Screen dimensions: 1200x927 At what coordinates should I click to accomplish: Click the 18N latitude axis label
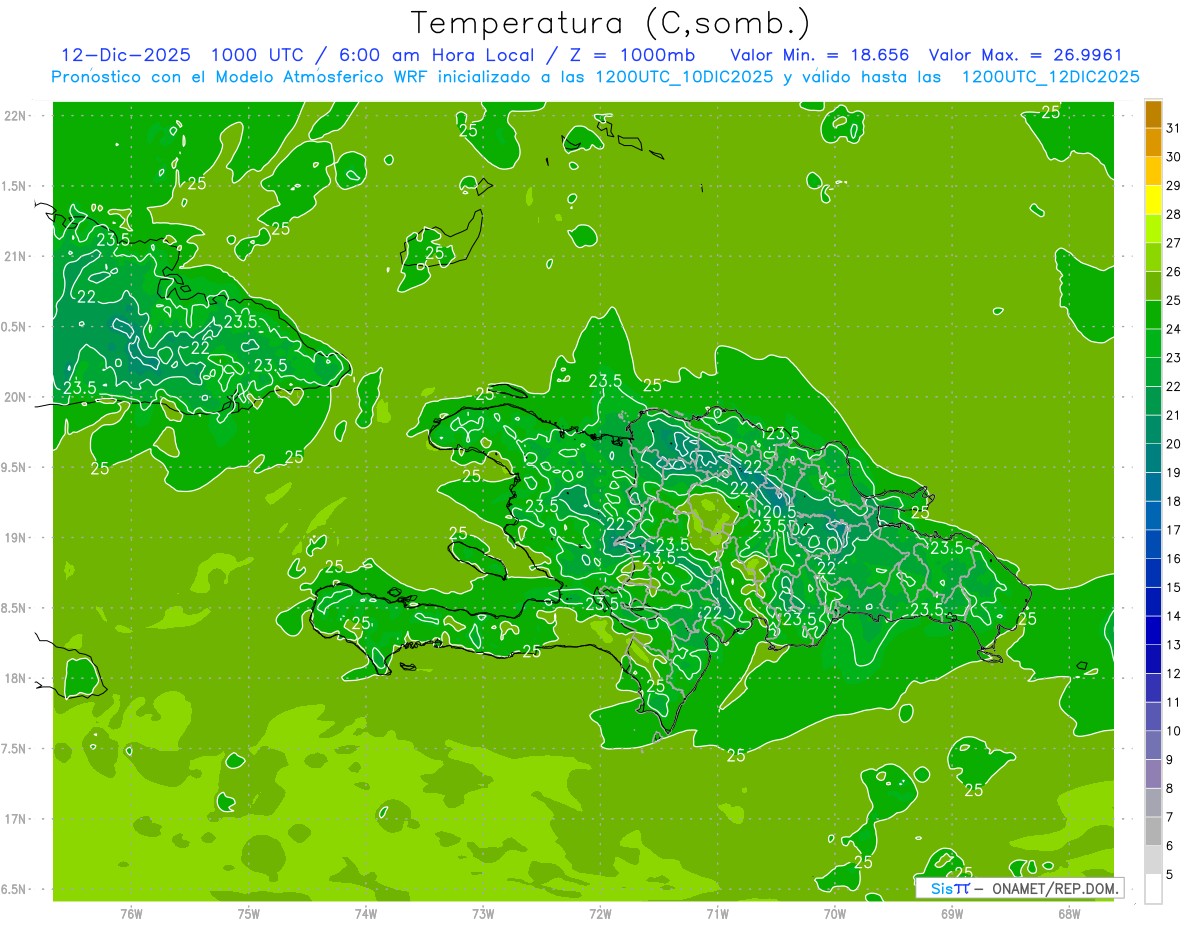[17, 678]
